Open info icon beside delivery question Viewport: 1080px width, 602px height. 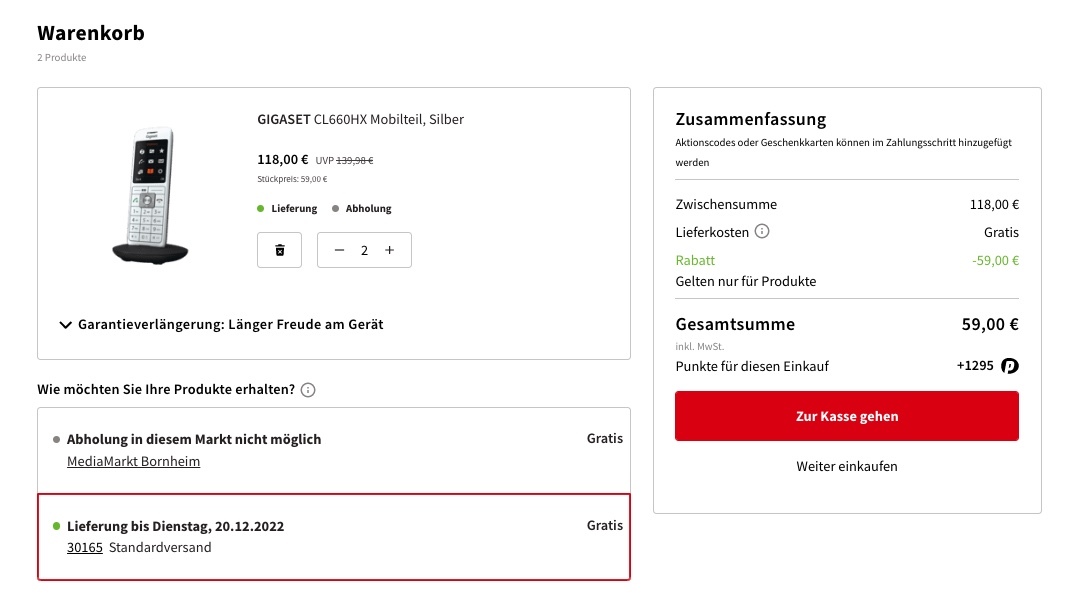click(308, 390)
